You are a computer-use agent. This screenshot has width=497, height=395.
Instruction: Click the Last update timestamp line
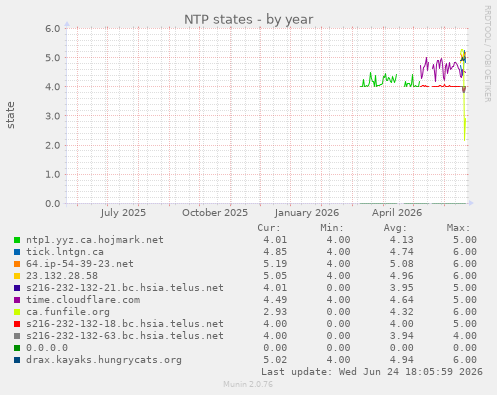pyautogui.click(x=372, y=372)
